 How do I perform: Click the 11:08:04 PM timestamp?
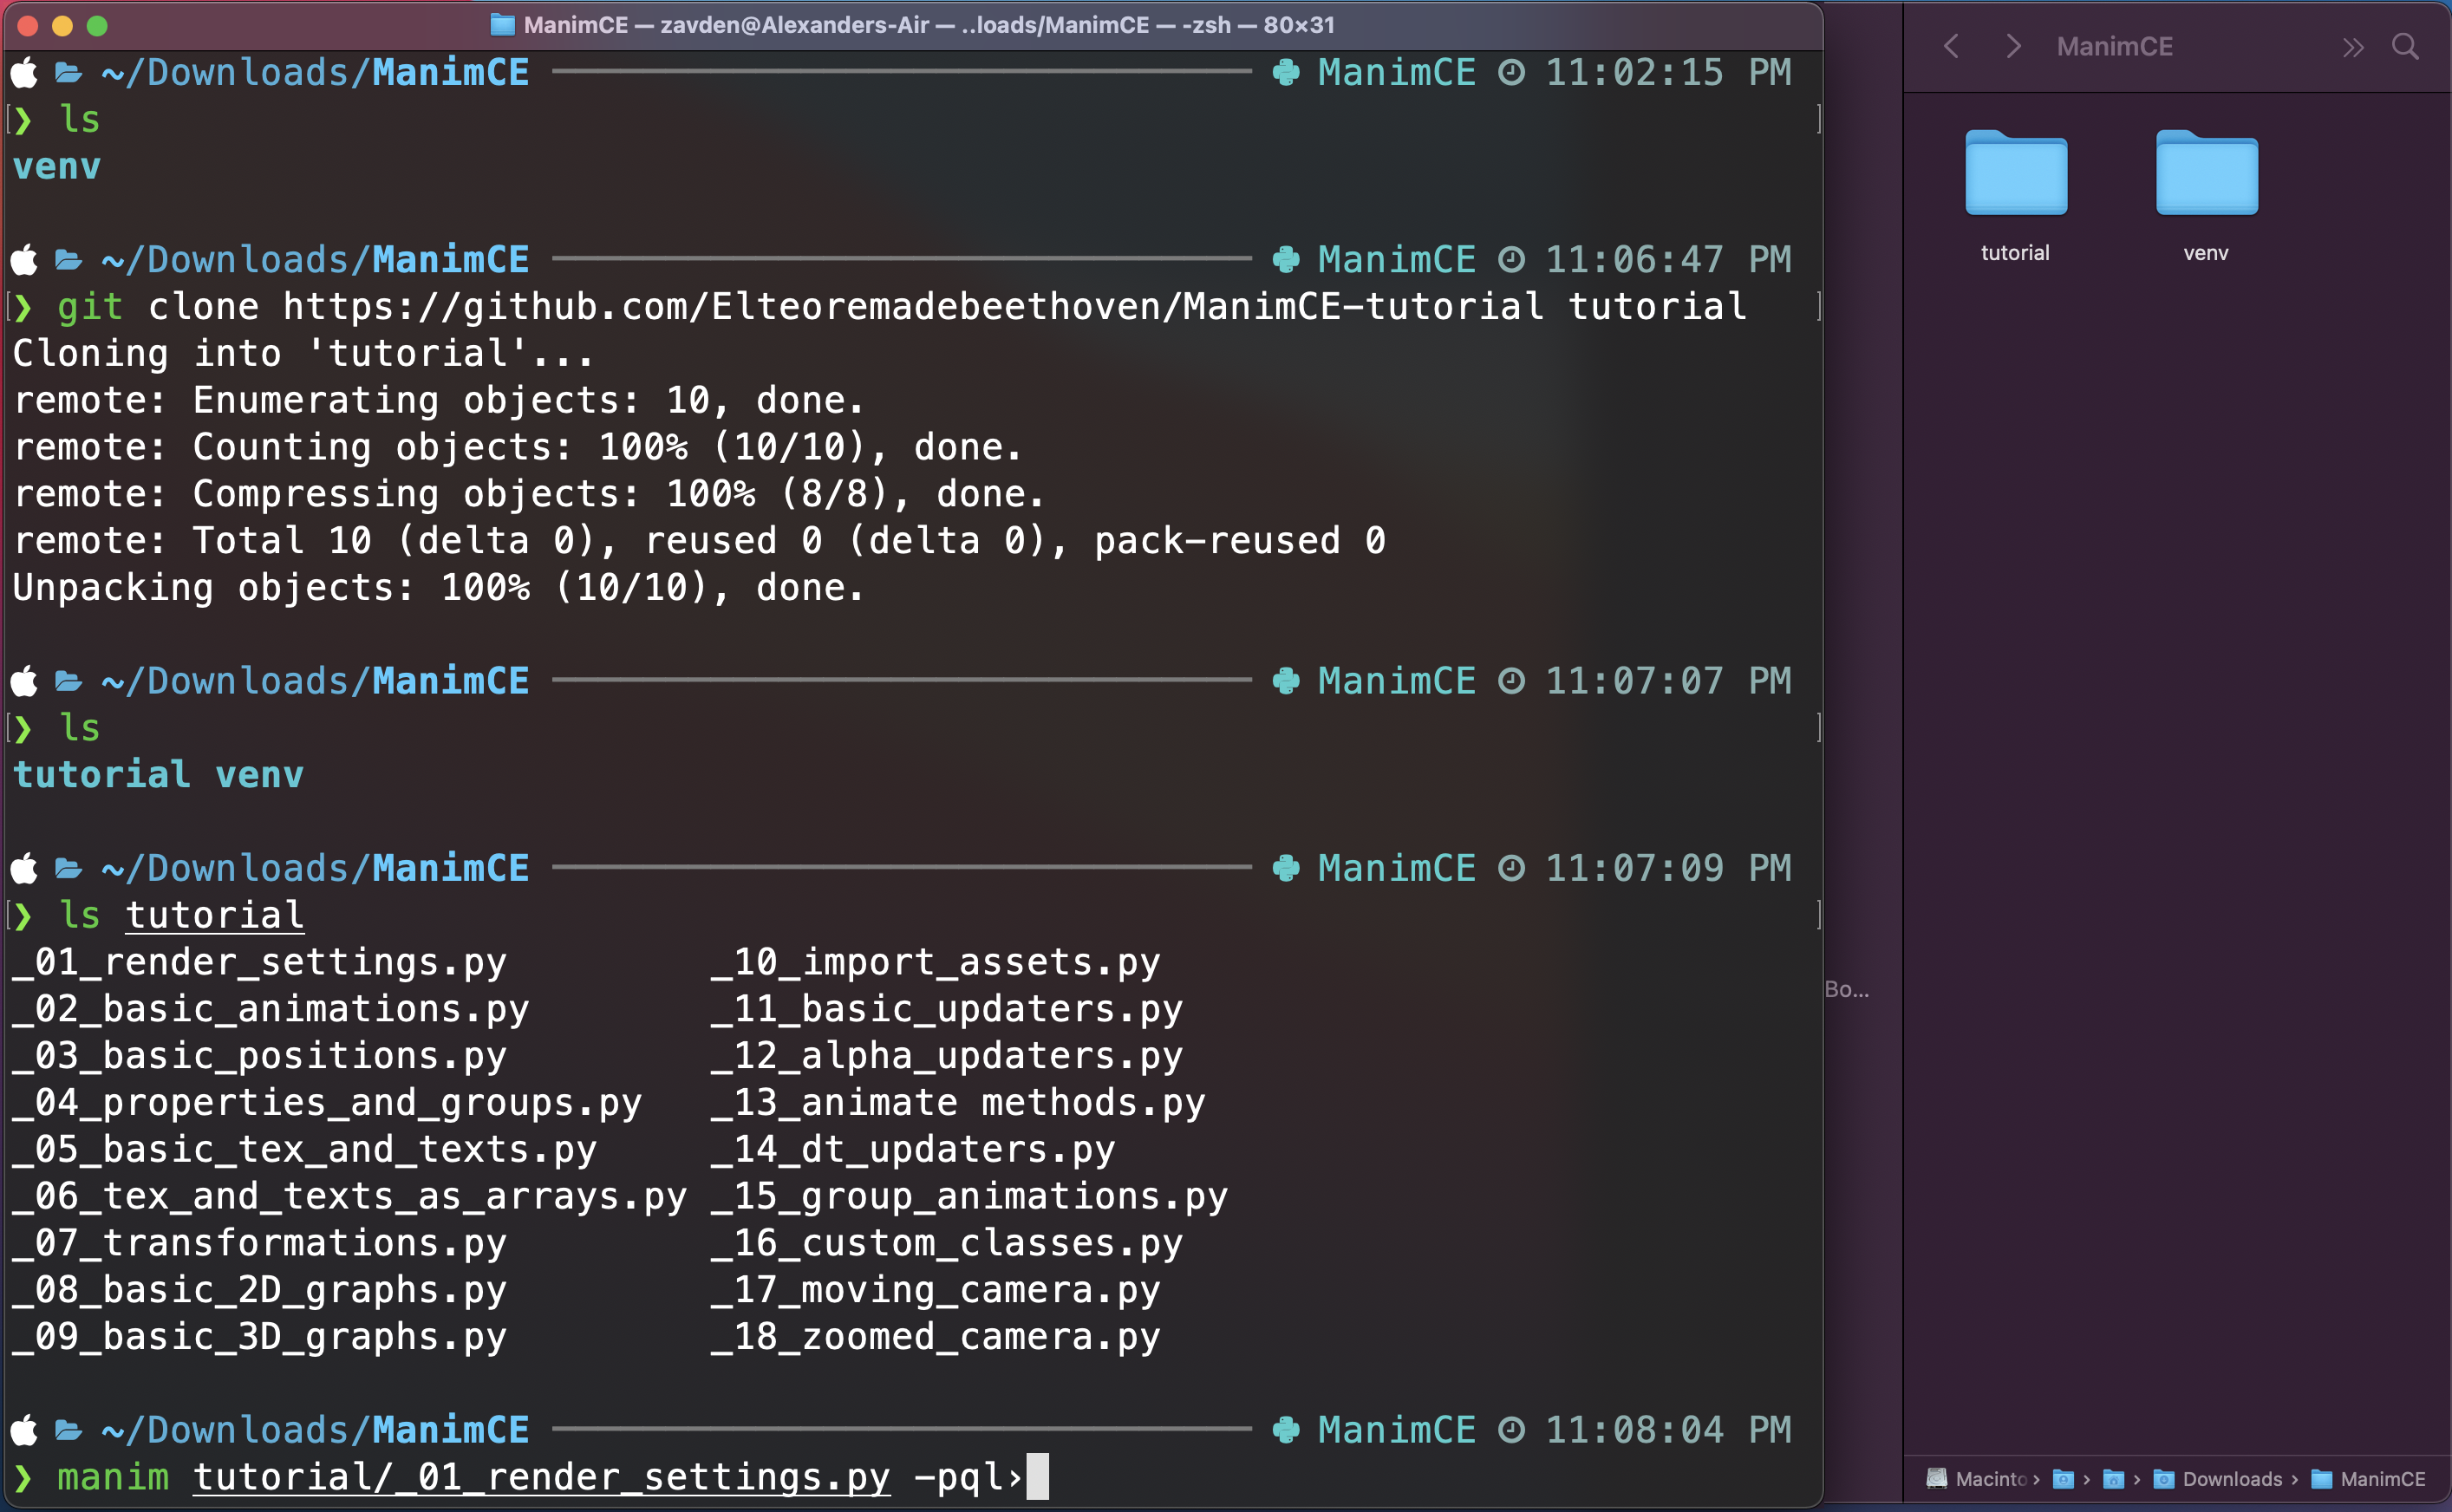[1668, 1430]
